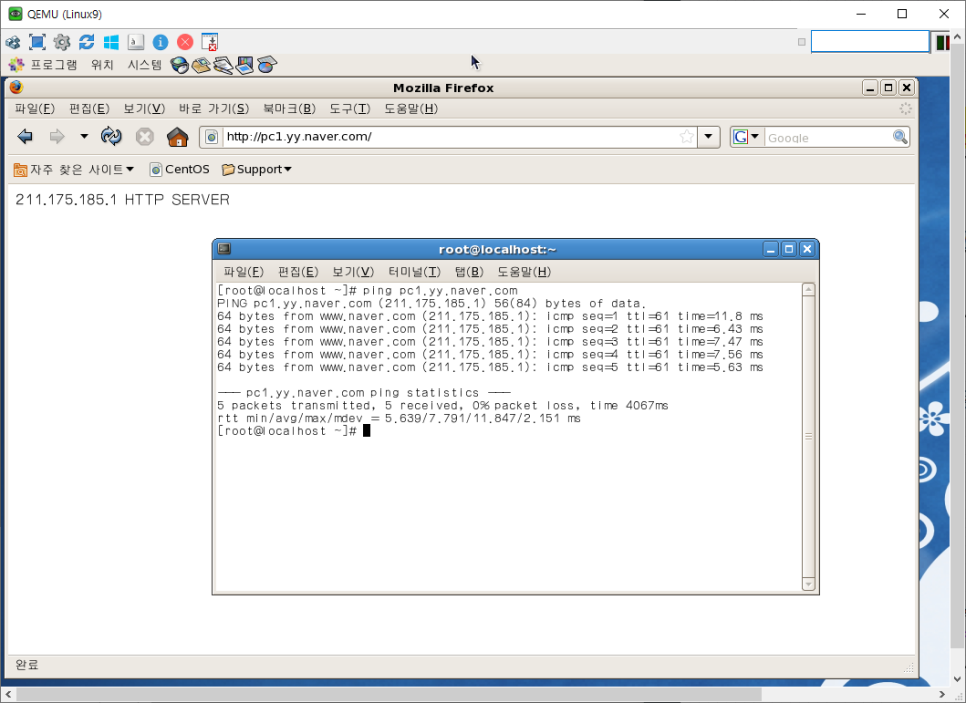Launch the email client panel icon
The image size is (966, 703).
[201, 65]
